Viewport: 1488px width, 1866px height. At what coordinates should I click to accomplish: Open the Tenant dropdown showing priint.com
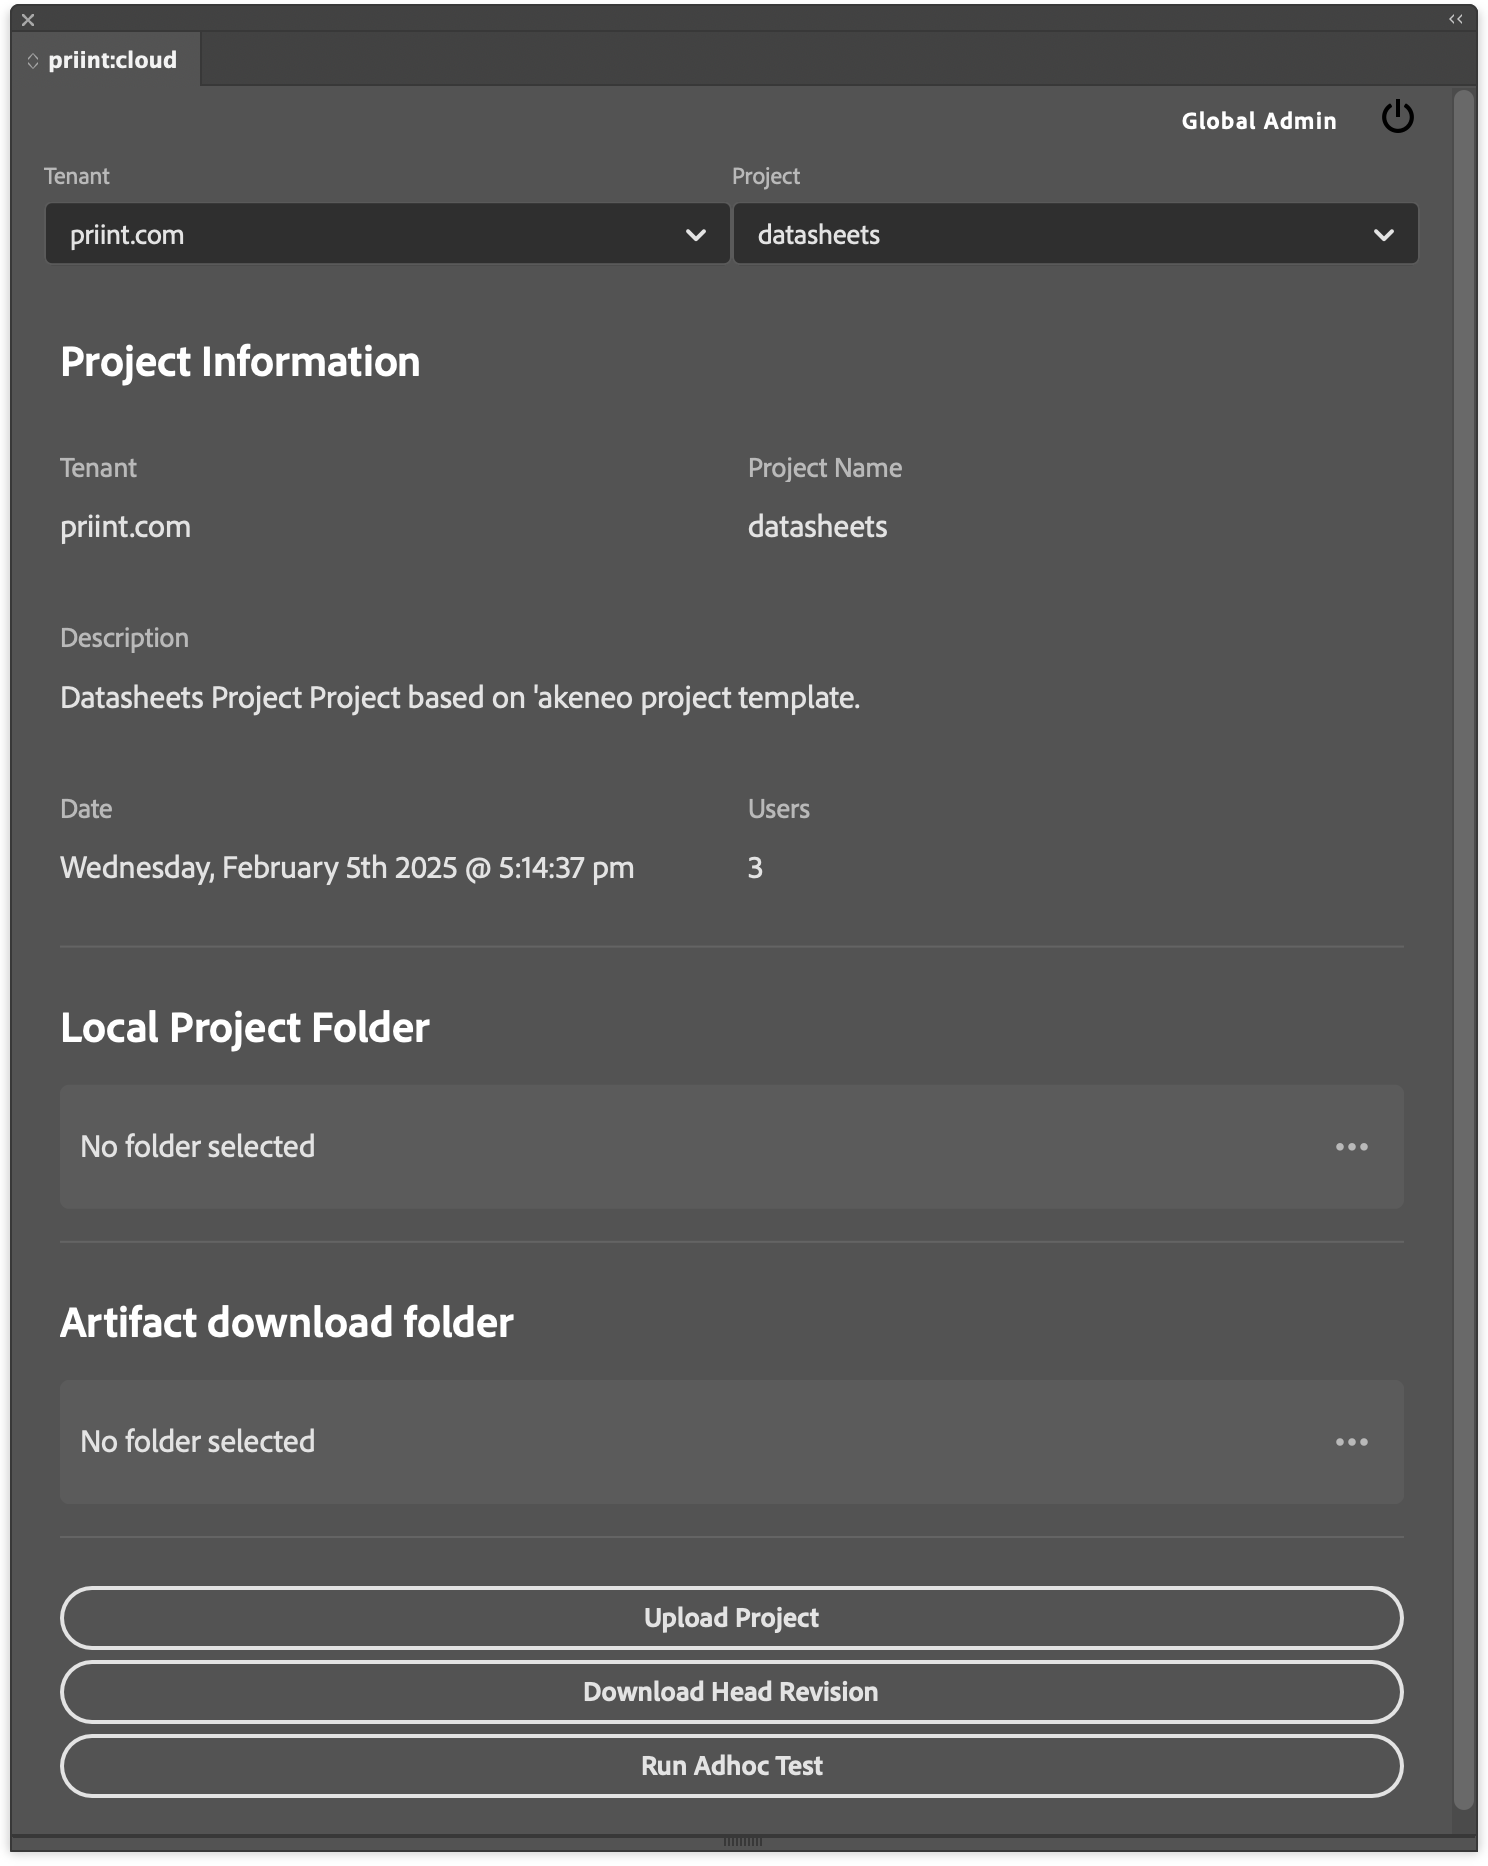pyautogui.click(x=387, y=234)
